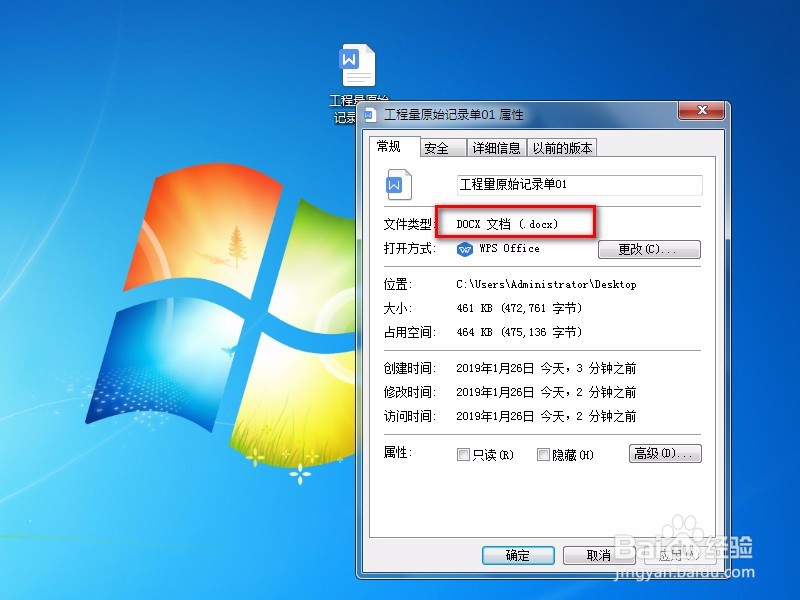Open the 详细信息 tab
The height and width of the screenshot is (600, 800).
click(496, 148)
